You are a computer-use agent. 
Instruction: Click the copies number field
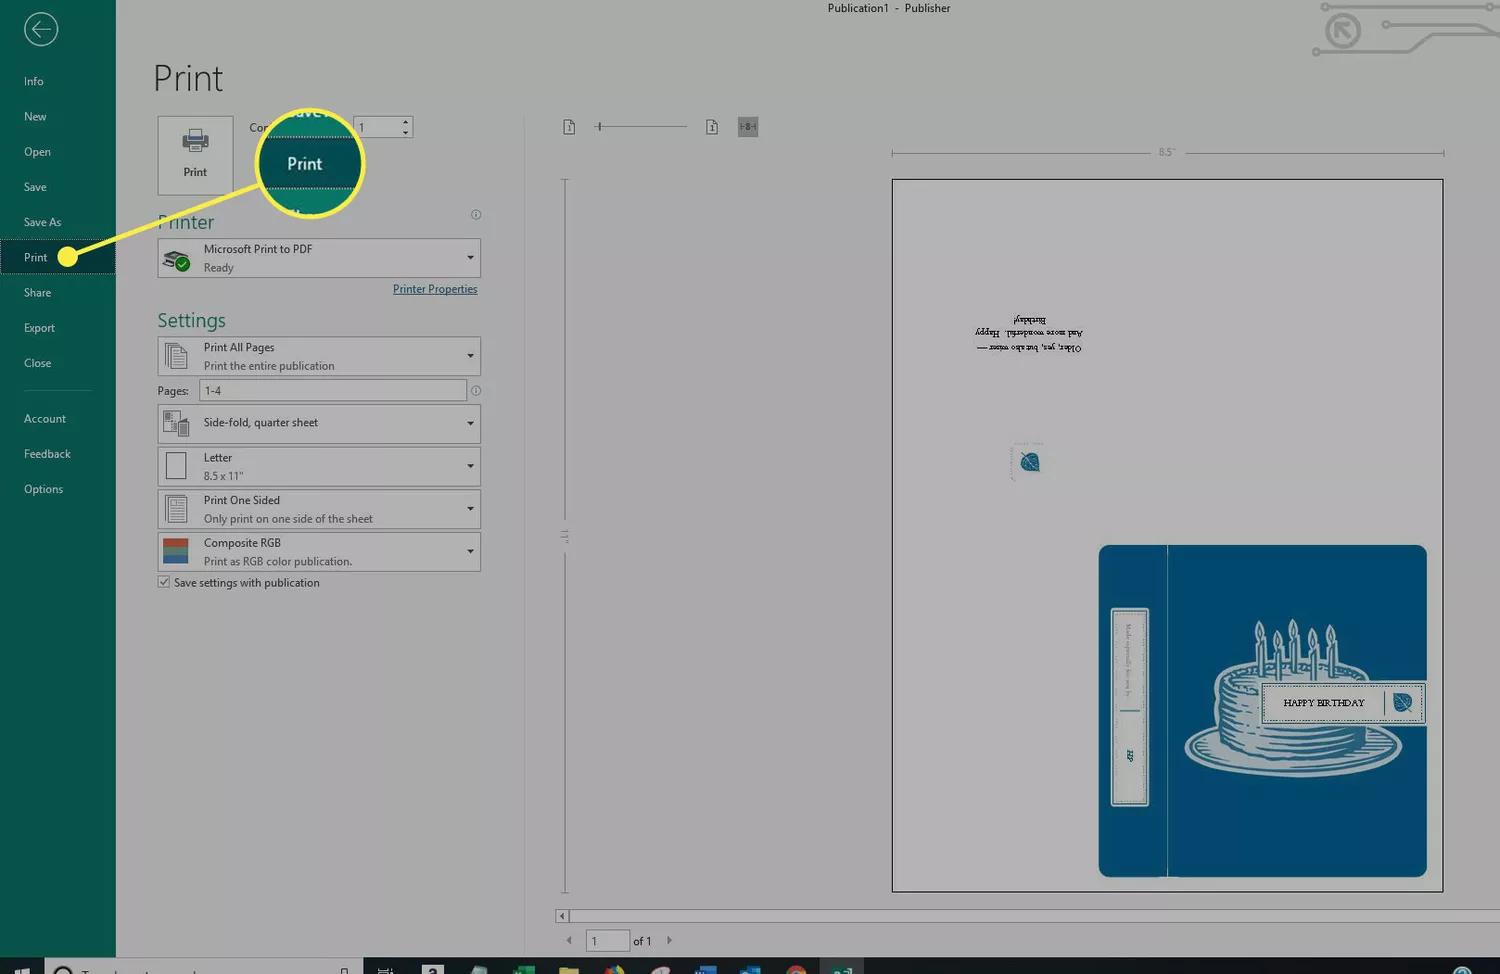coord(377,127)
